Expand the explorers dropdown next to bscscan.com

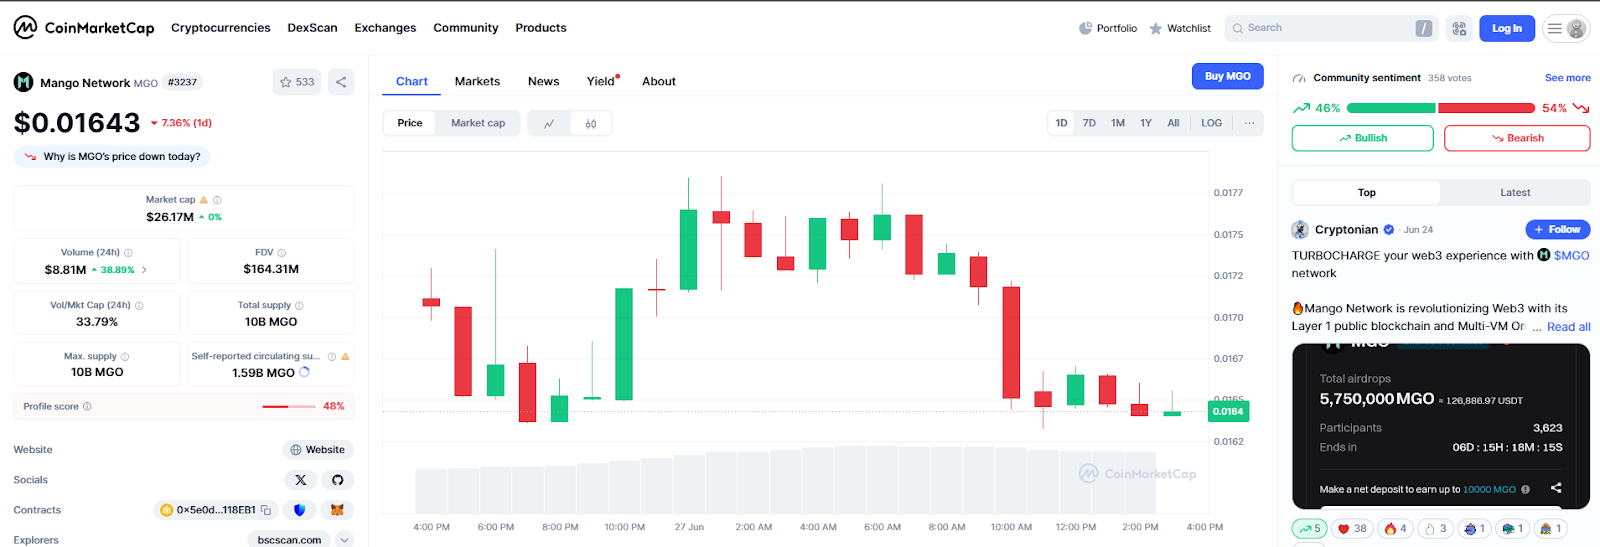(x=345, y=540)
